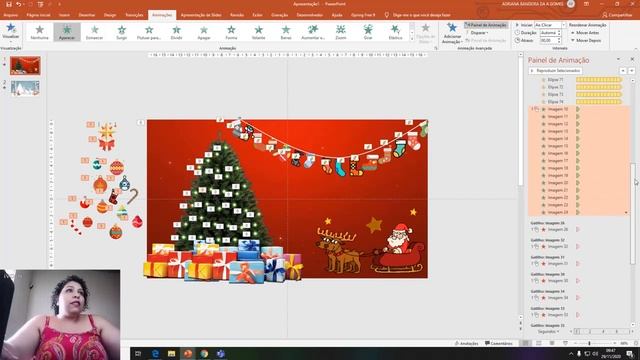Switch to Slide Sorter view in status bar
This screenshot has width=640, height=360.
tap(539, 343)
